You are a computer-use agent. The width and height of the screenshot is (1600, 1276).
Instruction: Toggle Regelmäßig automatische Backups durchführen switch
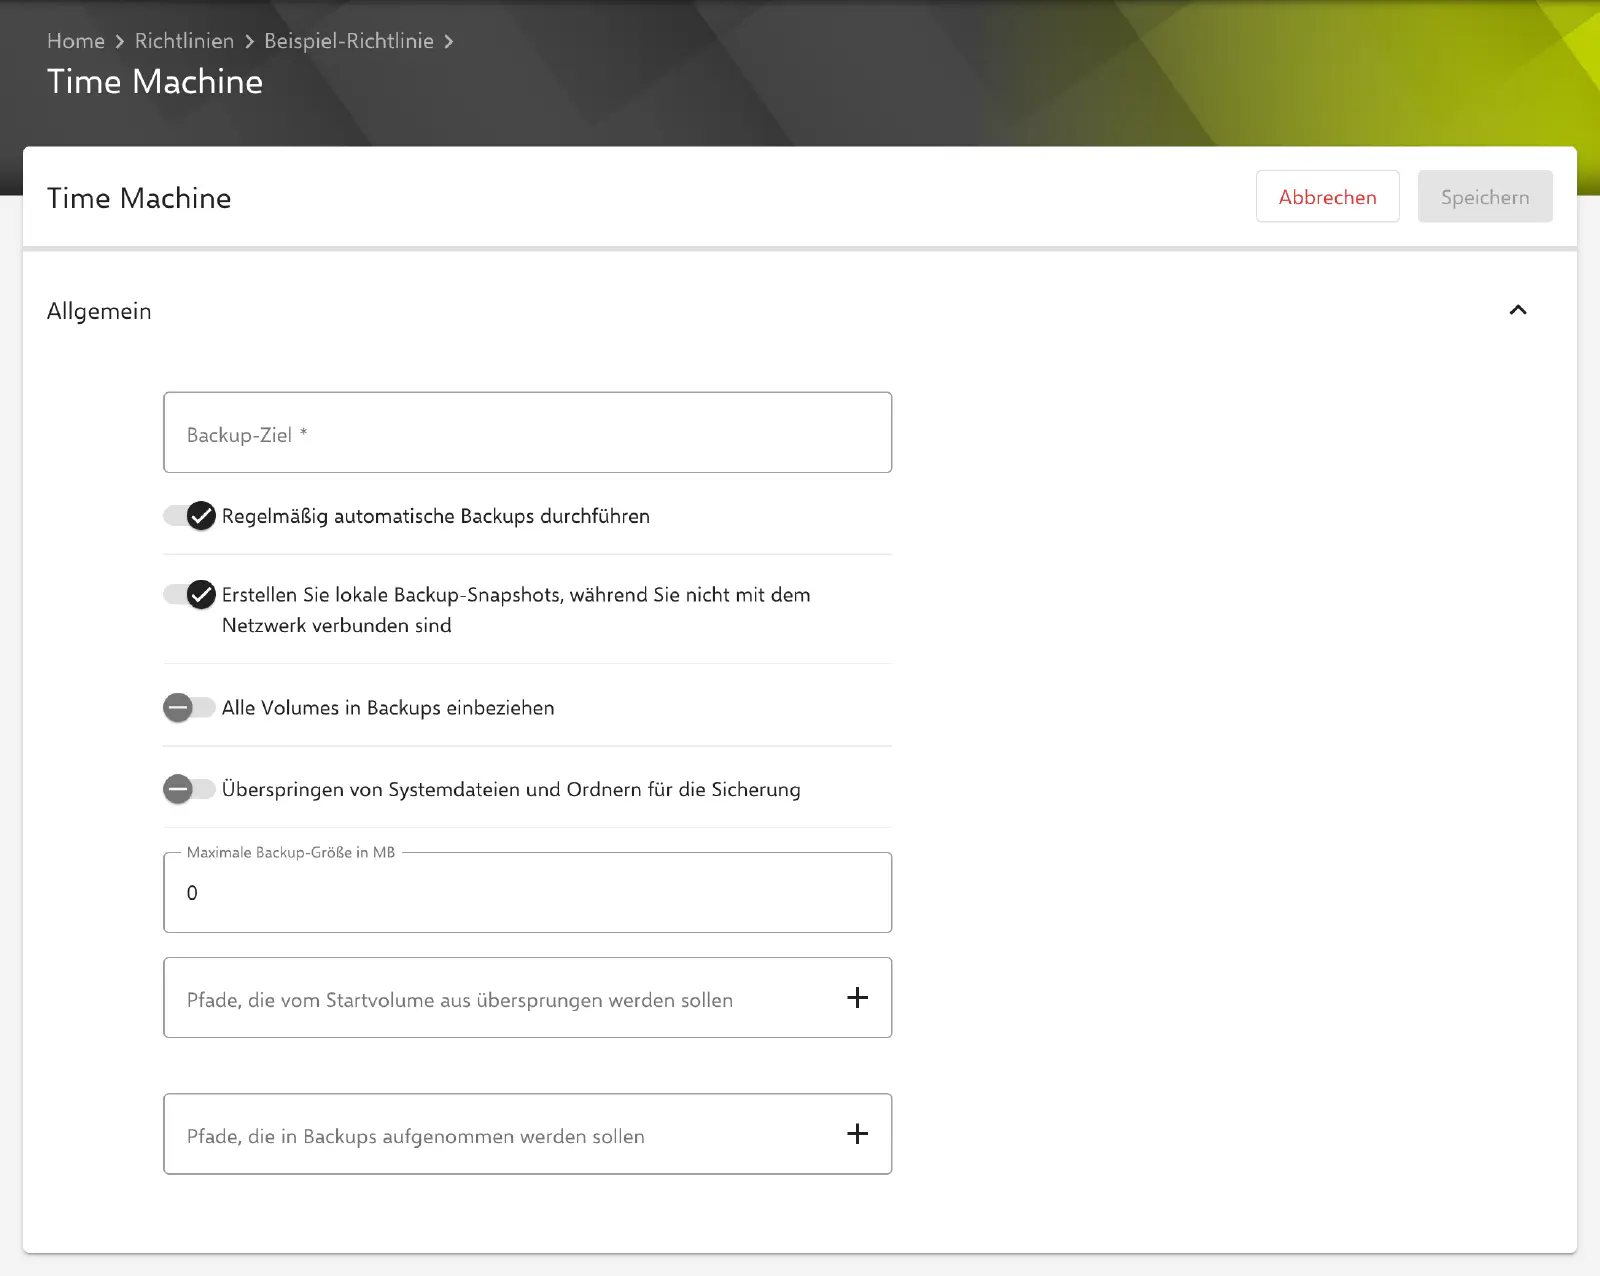(x=190, y=516)
